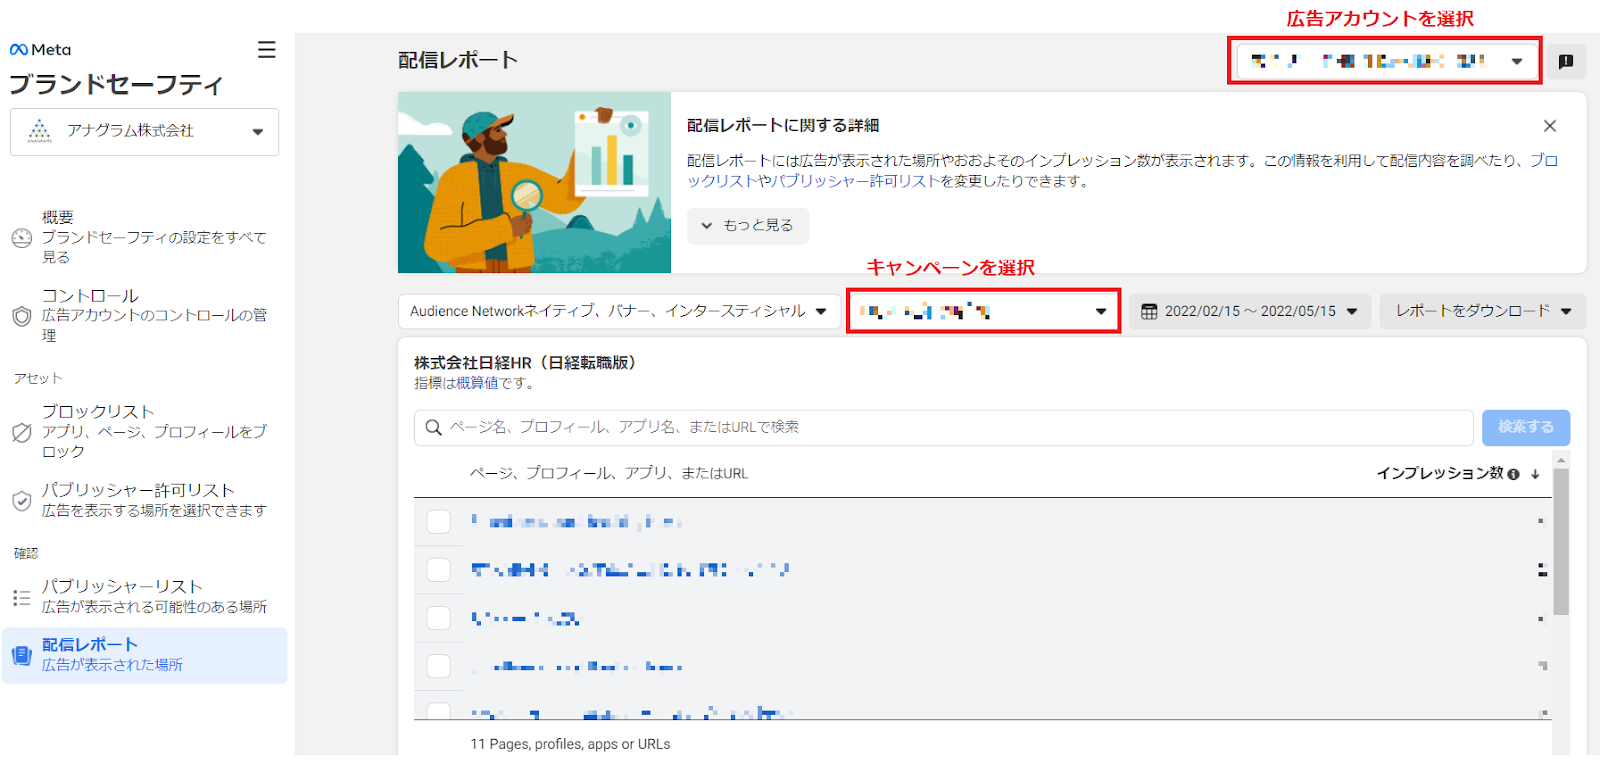Open the Audience Network placement dropdown

[618, 311]
